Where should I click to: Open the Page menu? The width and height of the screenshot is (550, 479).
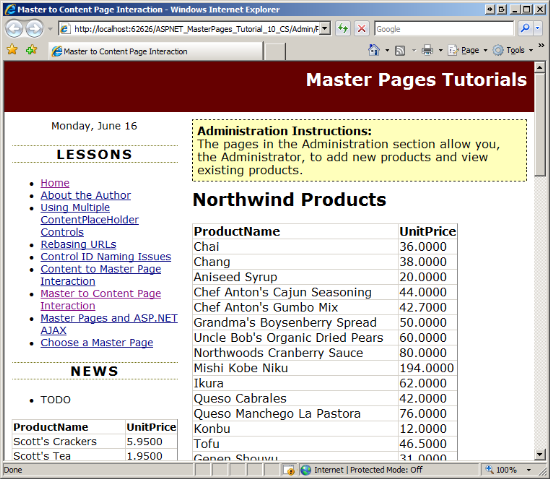pos(468,50)
